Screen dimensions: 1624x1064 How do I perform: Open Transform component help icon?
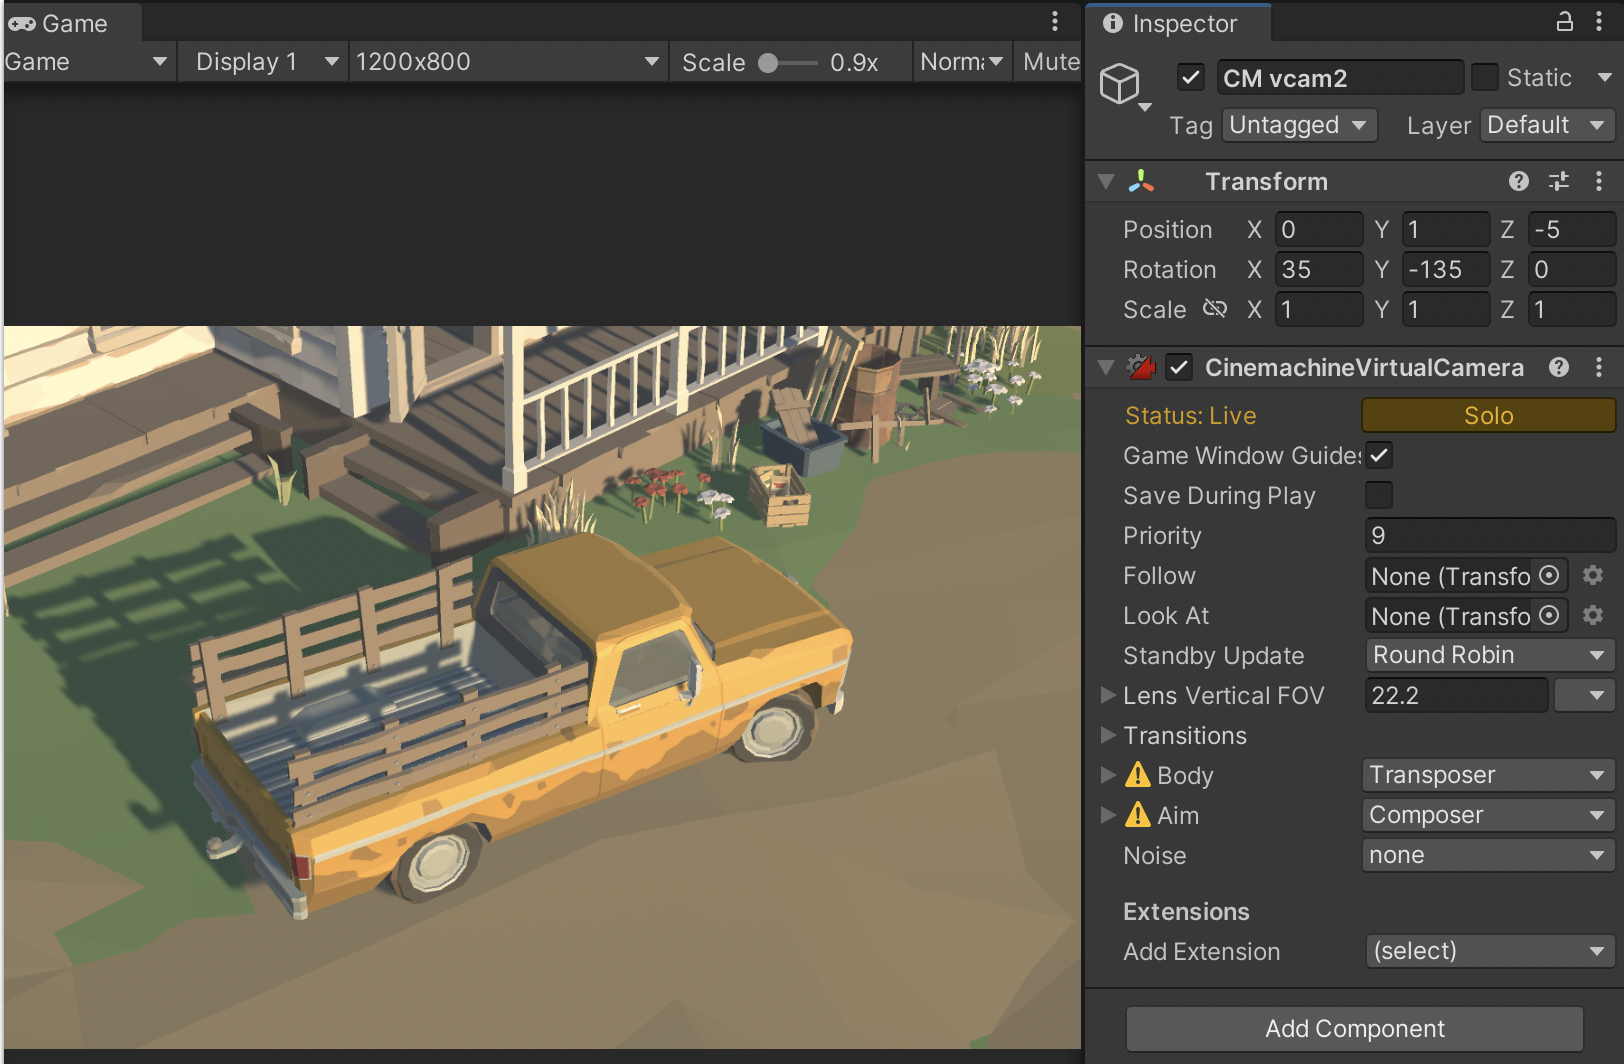pyautogui.click(x=1519, y=181)
